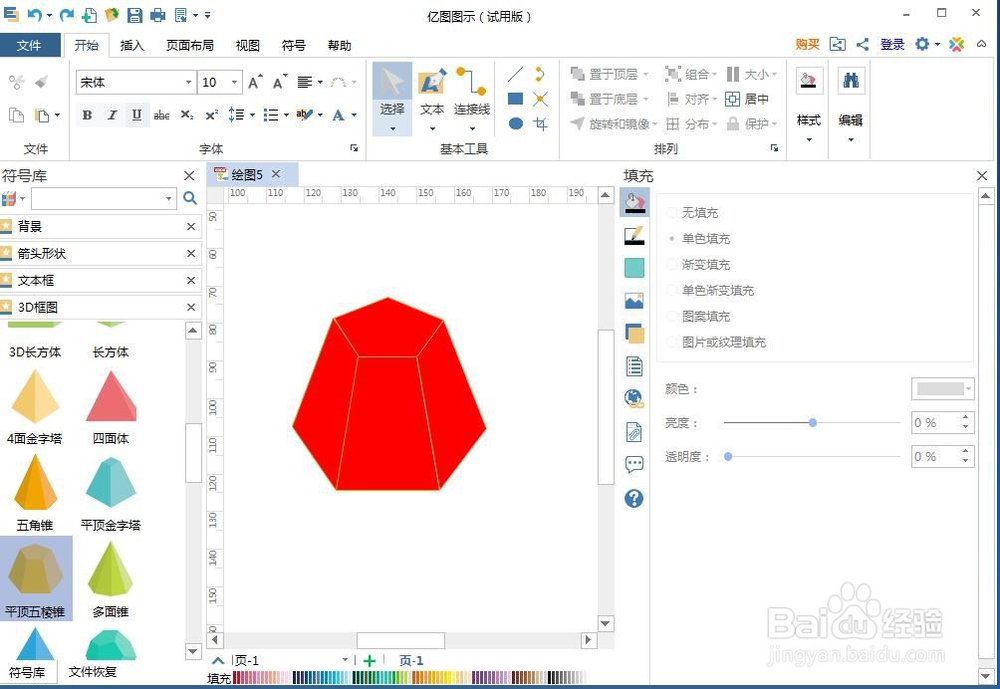Screen dimensions: 1000x689
Task: Switch to the Symbol (符号) tab
Action: 293,45
